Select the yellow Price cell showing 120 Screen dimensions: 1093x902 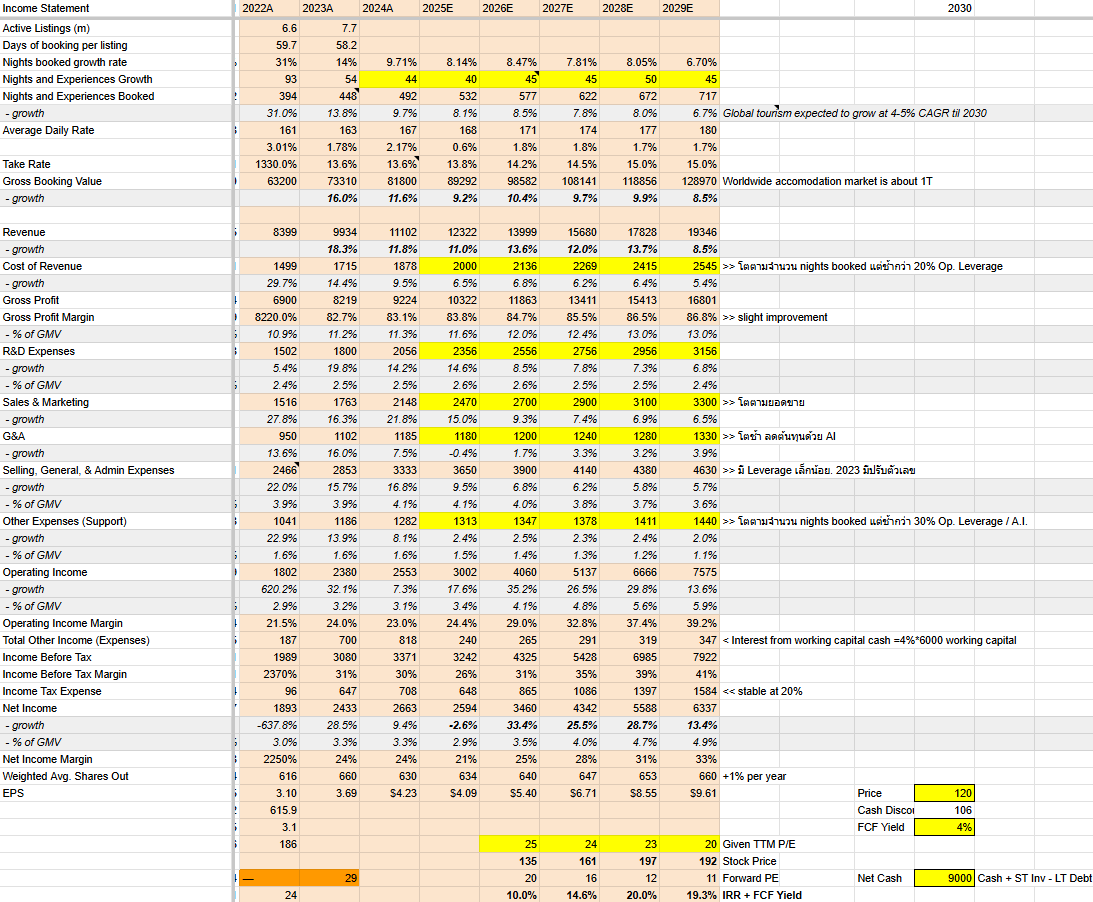tap(944, 793)
